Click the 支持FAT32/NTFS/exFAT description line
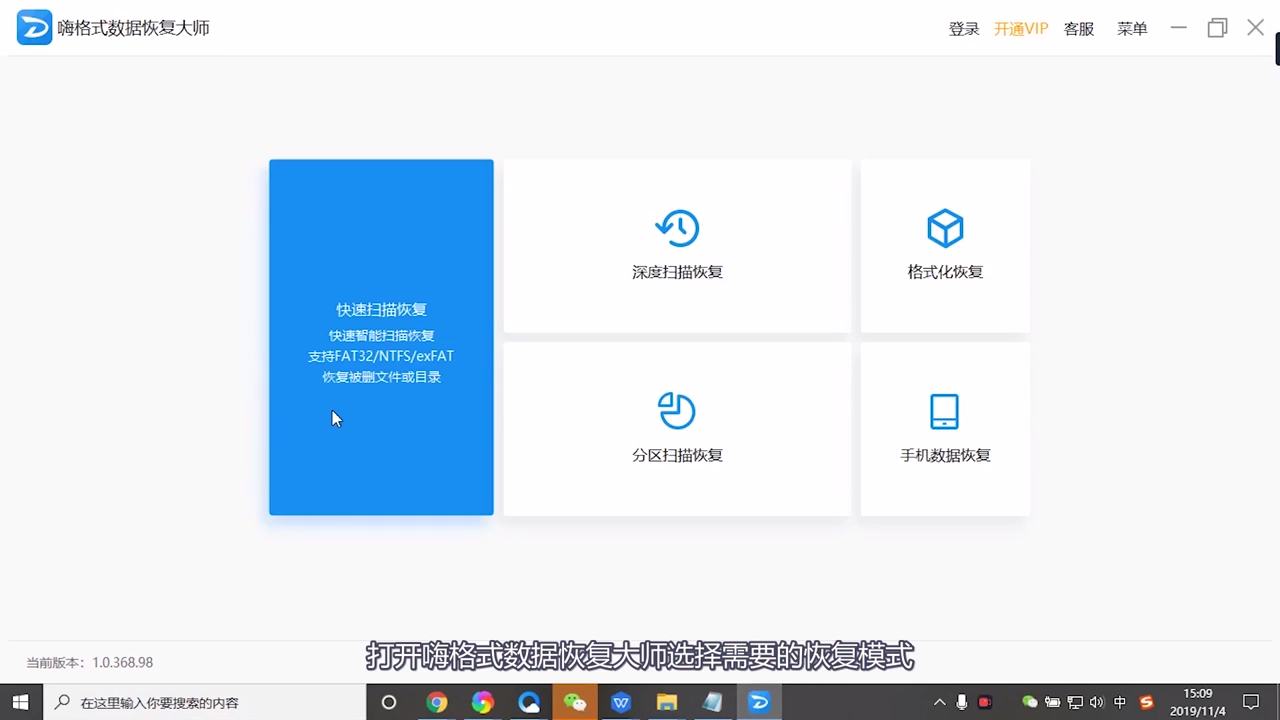This screenshot has width=1280, height=720. tap(381, 356)
